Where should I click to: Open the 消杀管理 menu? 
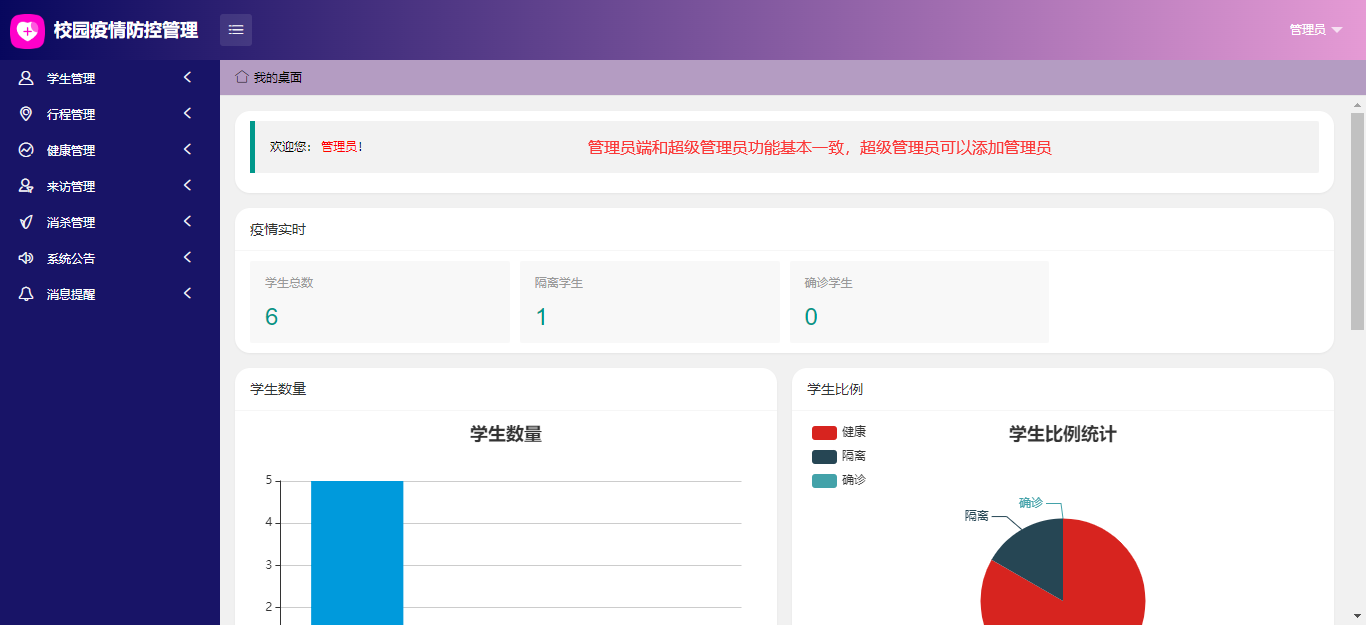(110, 222)
